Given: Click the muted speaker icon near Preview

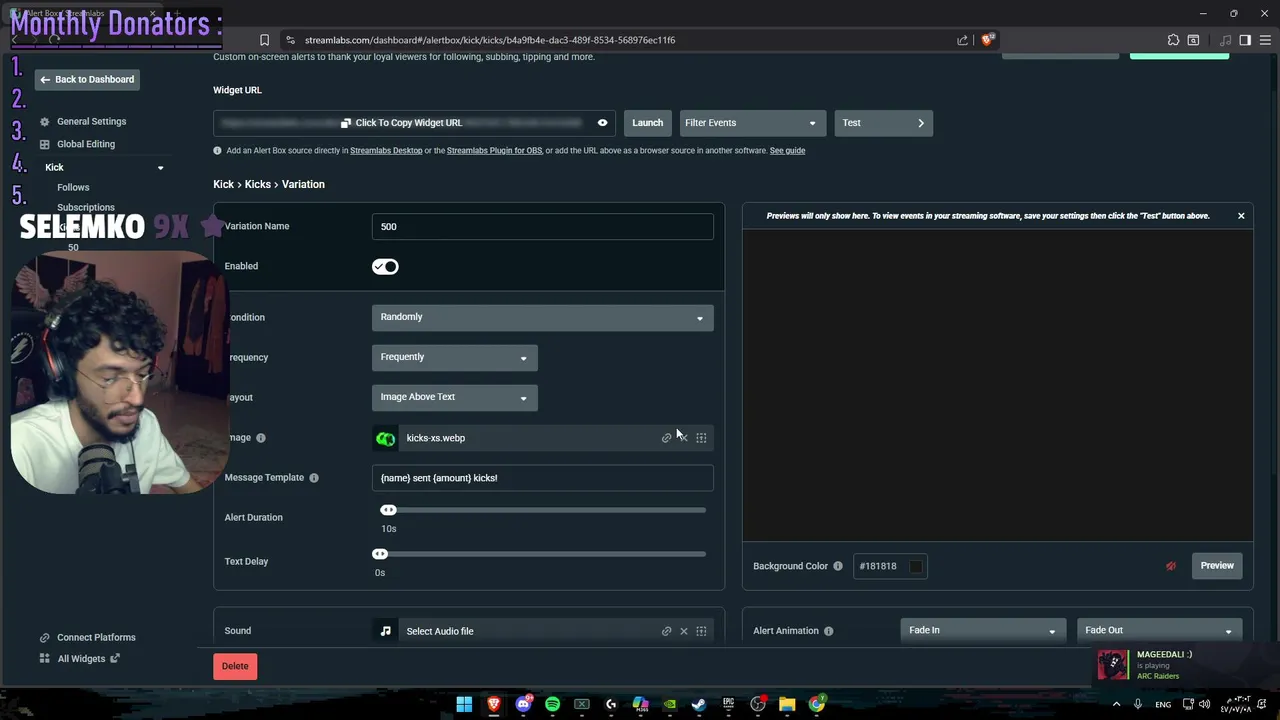Looking at the screenshot, I should pos(1171,566).
